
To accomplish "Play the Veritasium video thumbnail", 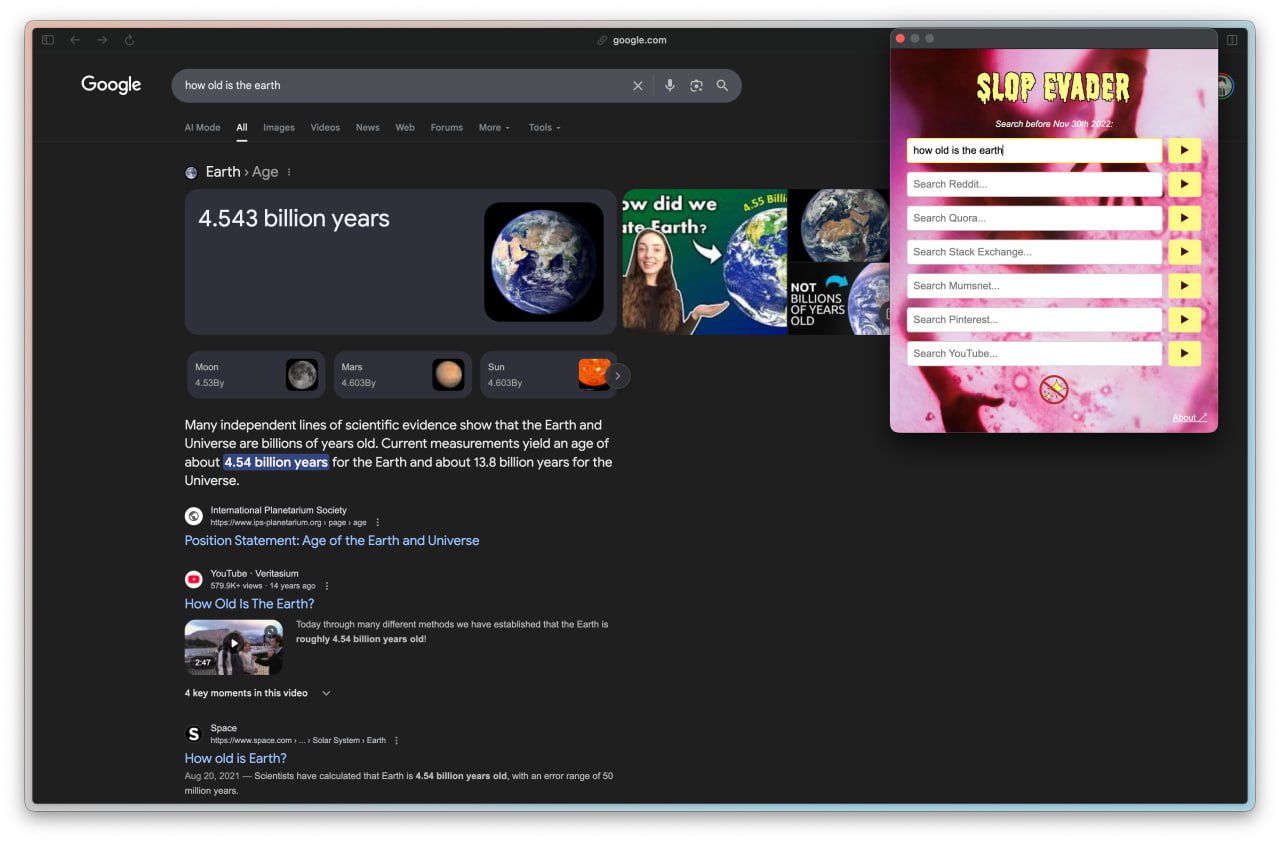I will tap(234, 646).
